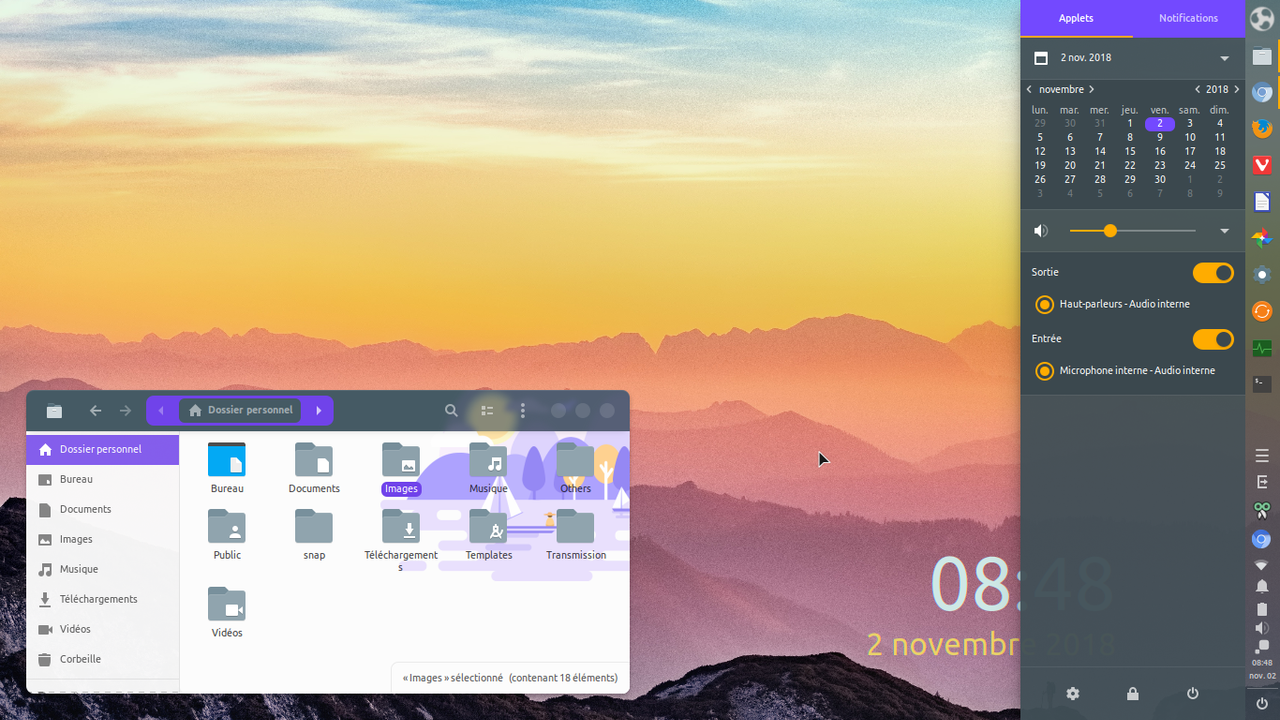This screenshot has height=720, width=1280.
Task: Collapse the volume applet dropdown arrow
Action: (x=1225, y=231)
